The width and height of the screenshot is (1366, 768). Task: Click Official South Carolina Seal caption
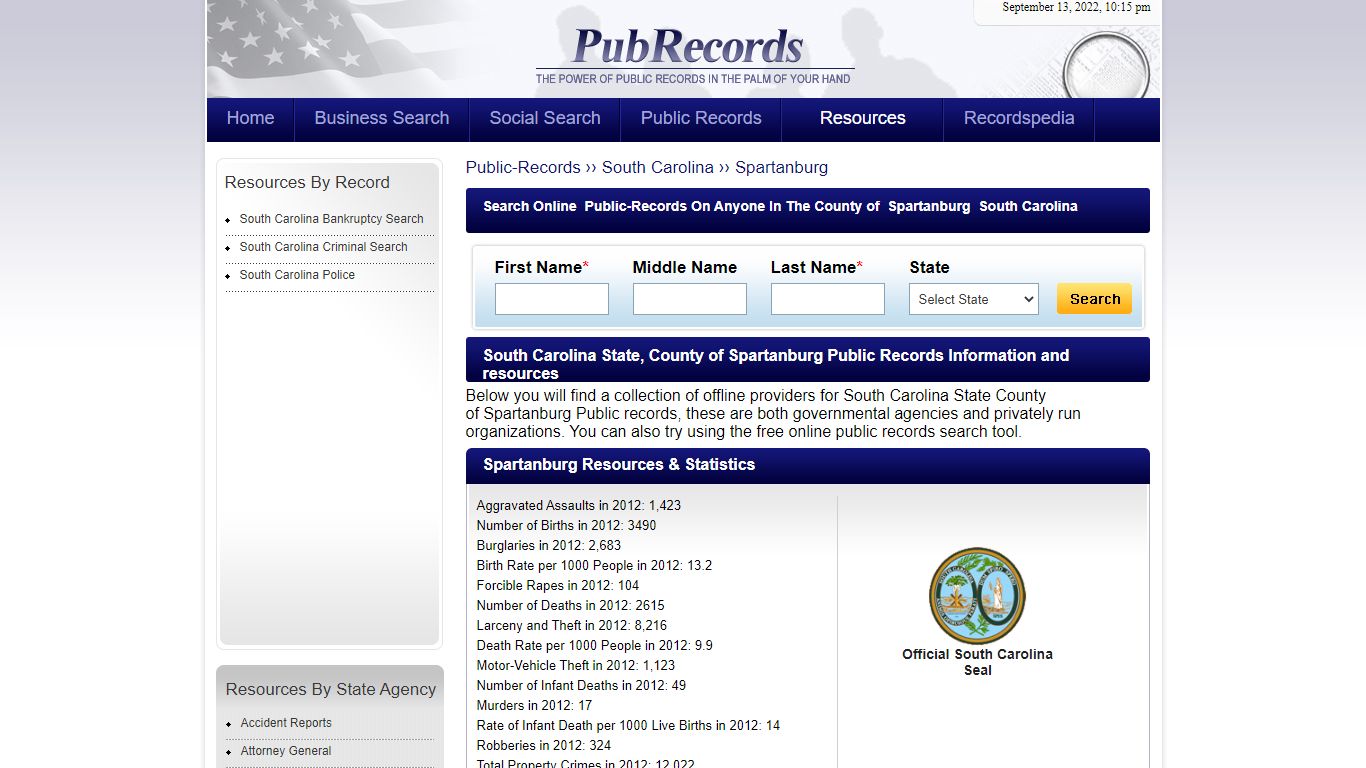point(977,662)
